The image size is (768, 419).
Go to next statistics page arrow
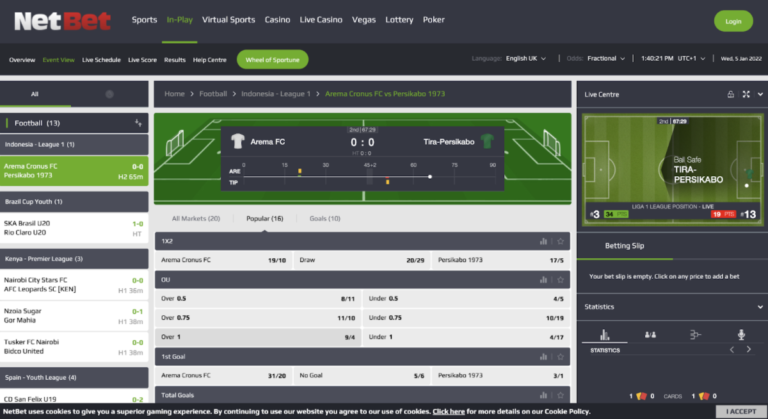point(748,349)
